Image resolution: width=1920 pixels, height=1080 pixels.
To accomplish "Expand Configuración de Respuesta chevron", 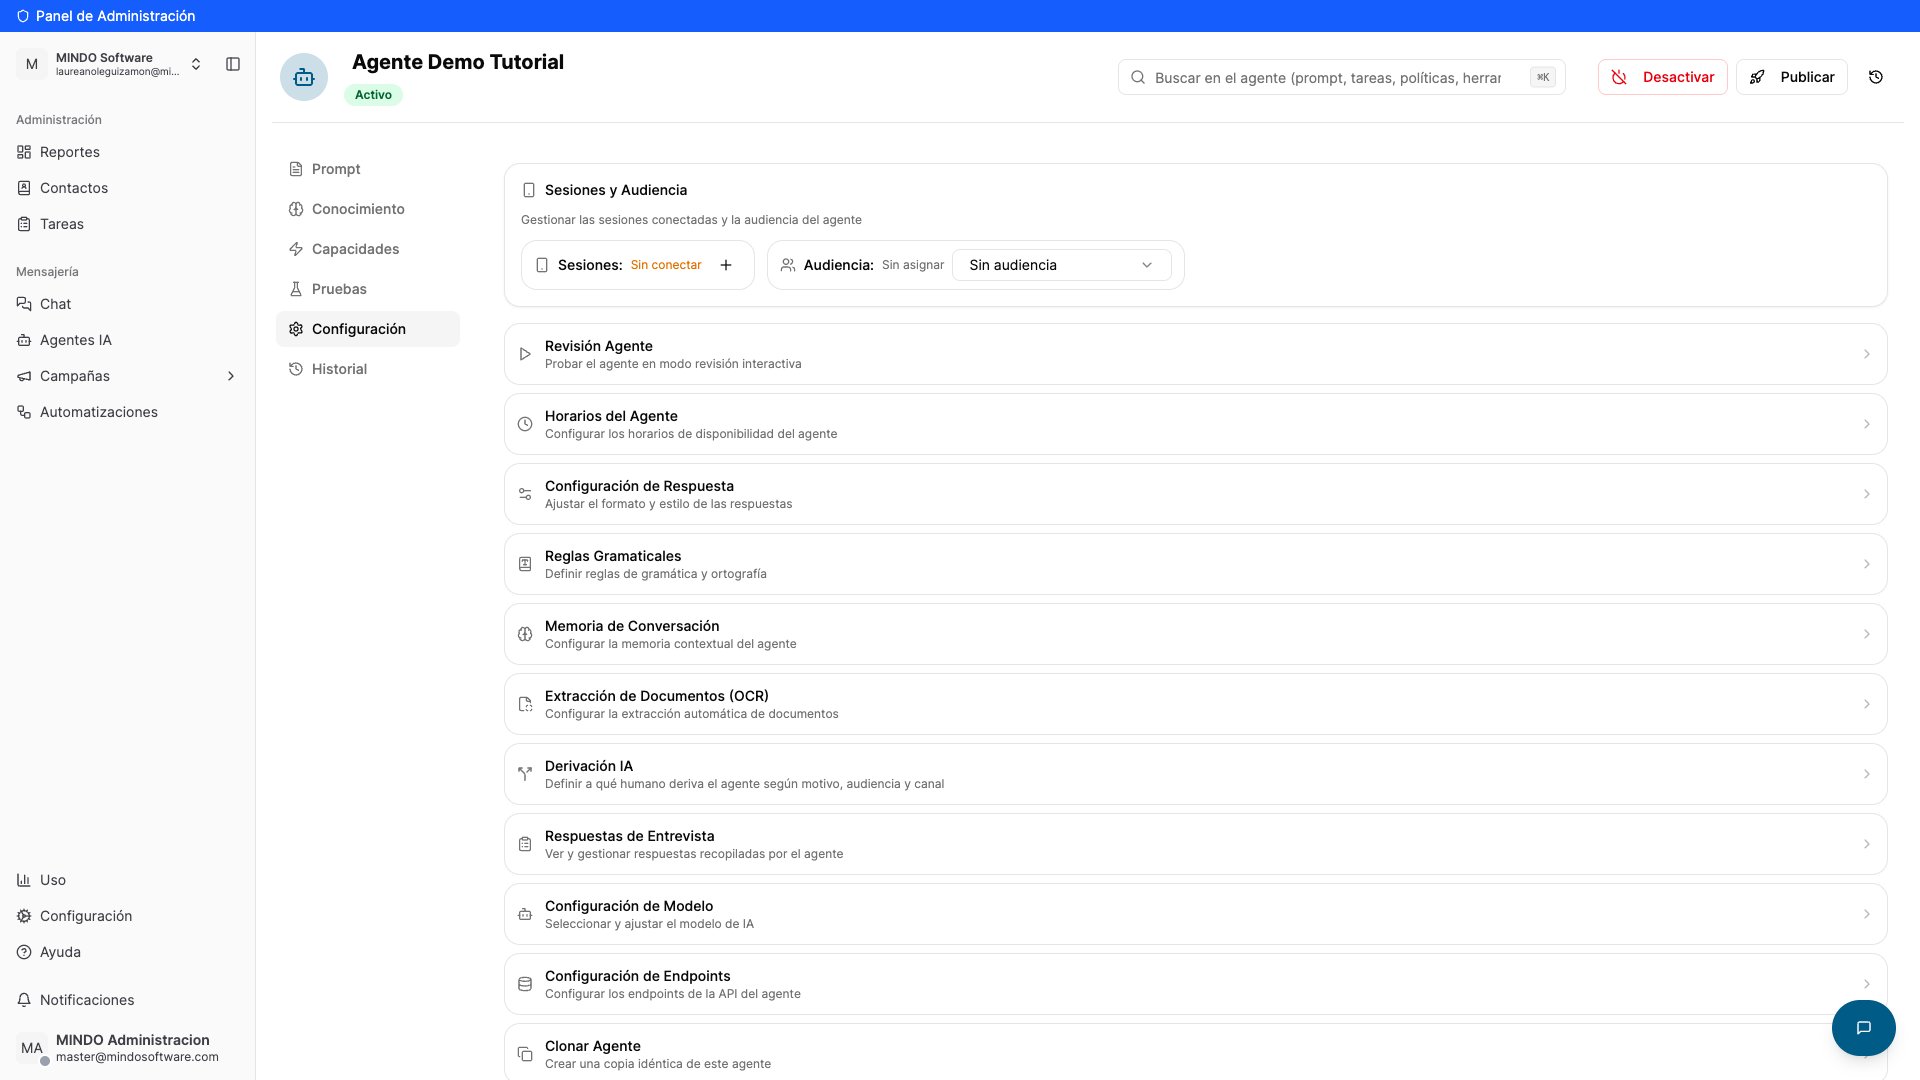I will (x=1866, y=494).
